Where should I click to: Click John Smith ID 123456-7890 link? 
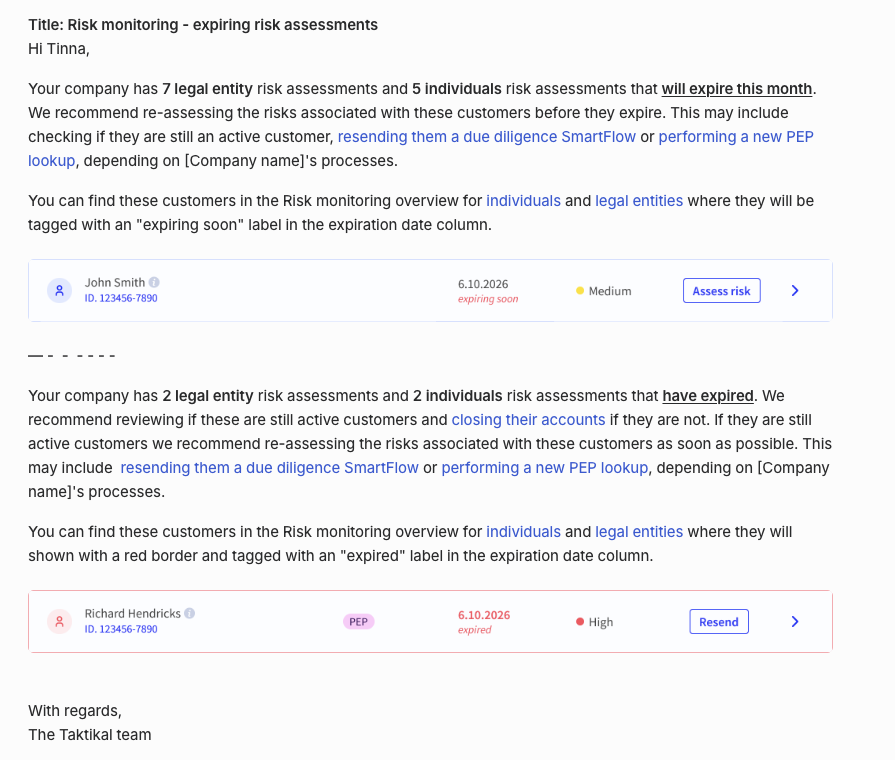click(x=121, y=298)
